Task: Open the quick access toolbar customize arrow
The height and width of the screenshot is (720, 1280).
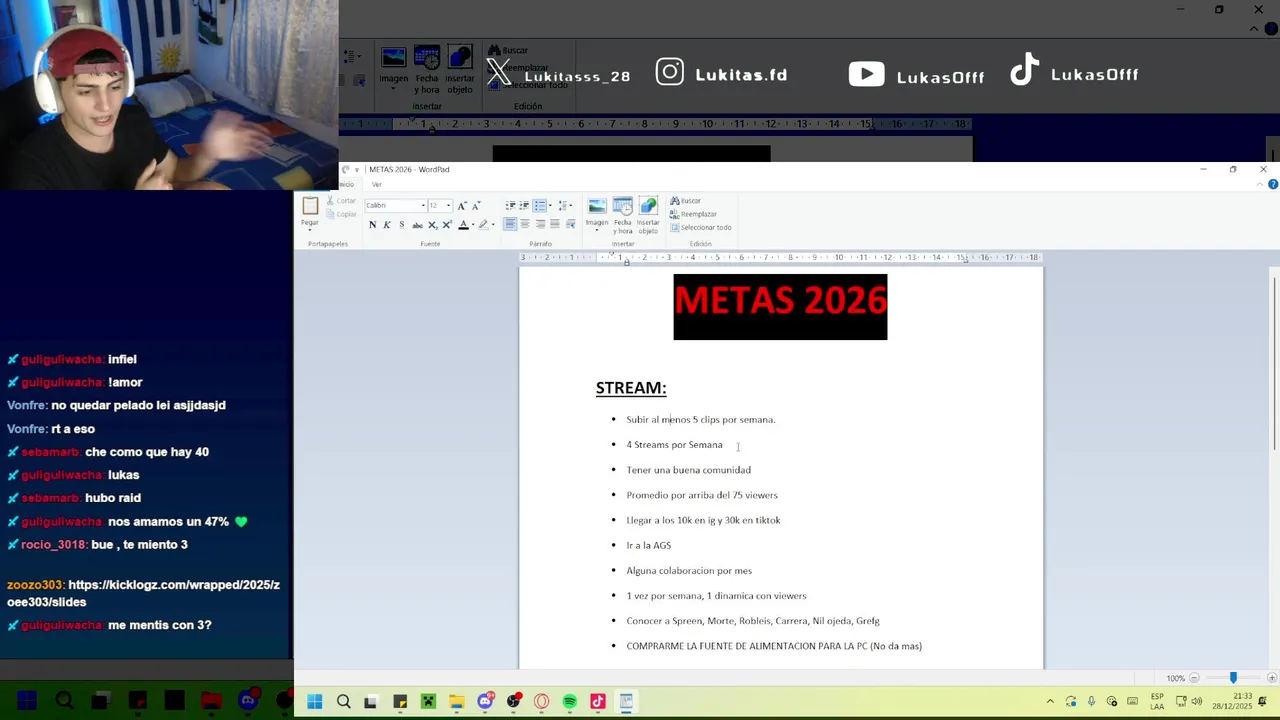Action: [357, 169]
